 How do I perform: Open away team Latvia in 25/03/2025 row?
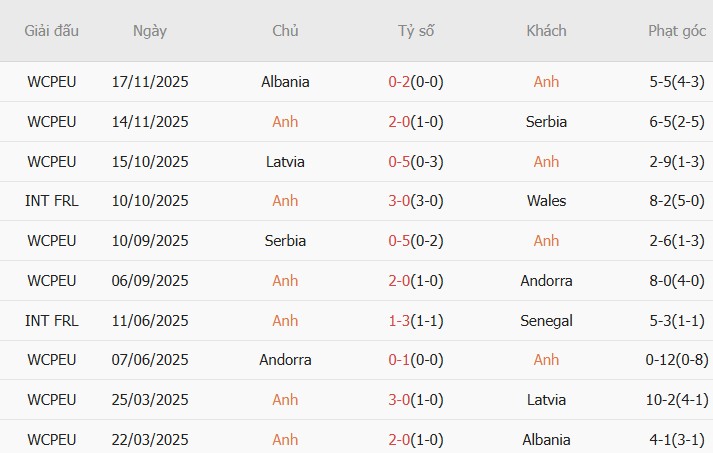546,400
